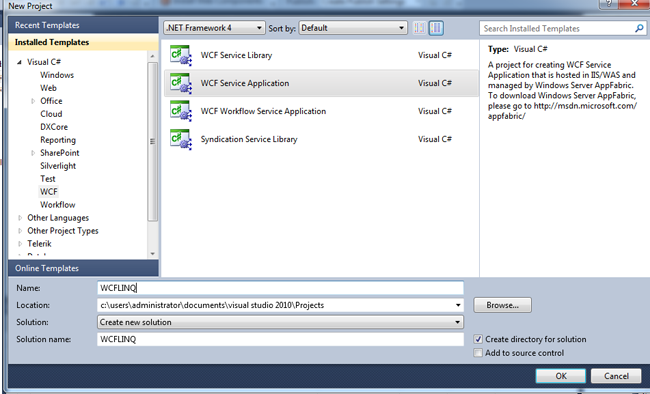
Task: Click inside the Name field
Action: 281,288
